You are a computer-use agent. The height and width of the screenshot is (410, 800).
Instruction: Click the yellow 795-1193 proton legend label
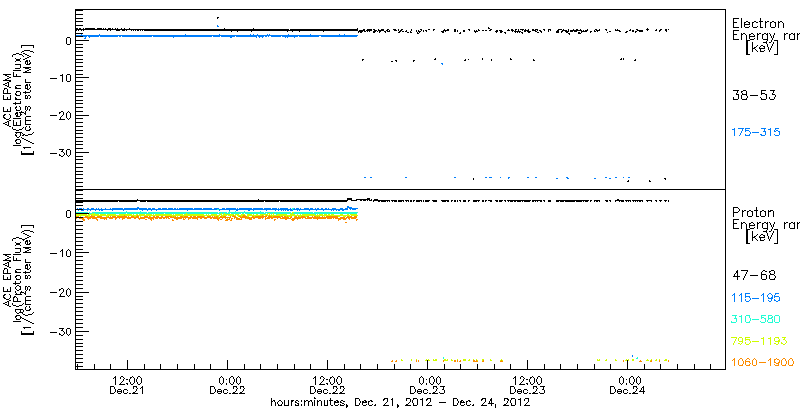click(x=759, y=341)
